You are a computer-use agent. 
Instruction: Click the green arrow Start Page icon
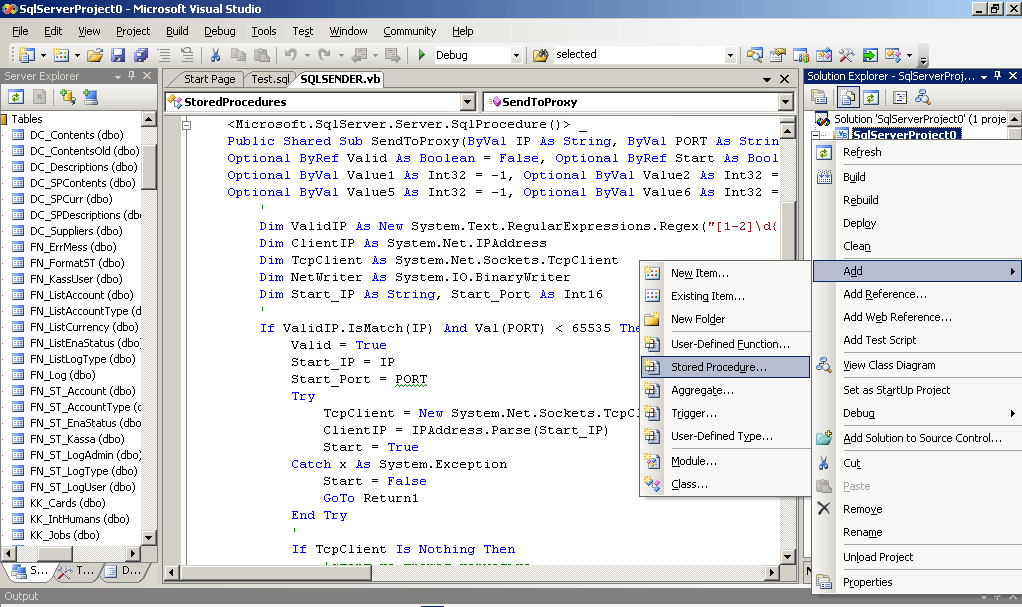click(x=869, y=55)
